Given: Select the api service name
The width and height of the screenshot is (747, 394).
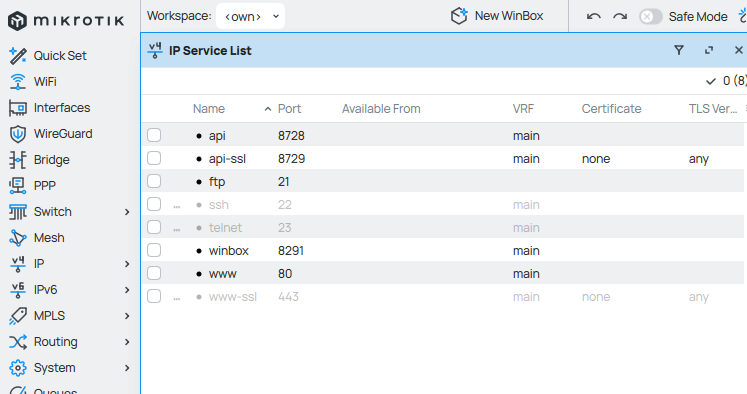Looking at the screenshot, I should tap(217, 136).
